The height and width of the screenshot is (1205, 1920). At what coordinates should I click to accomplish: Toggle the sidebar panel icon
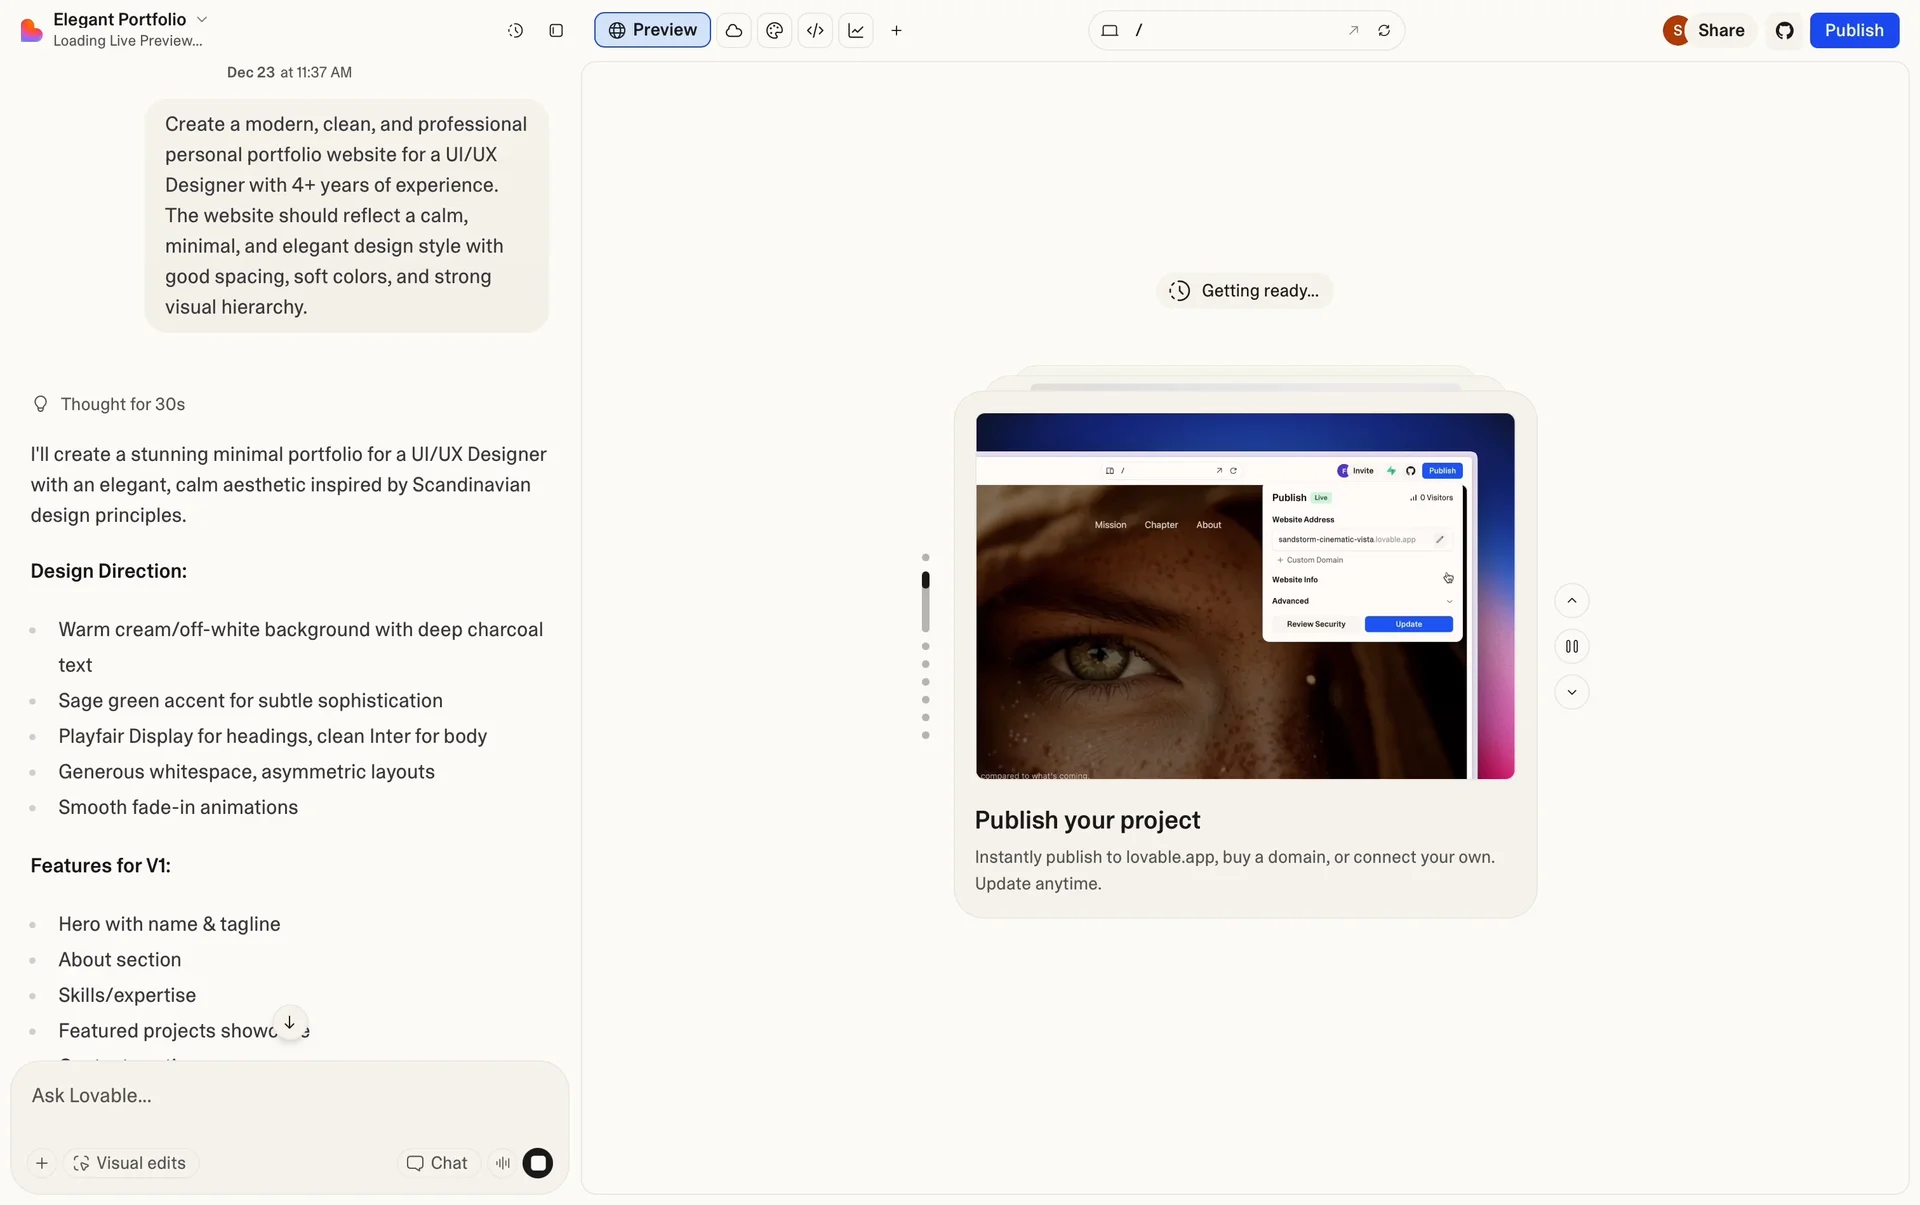[x=556, y=31]
